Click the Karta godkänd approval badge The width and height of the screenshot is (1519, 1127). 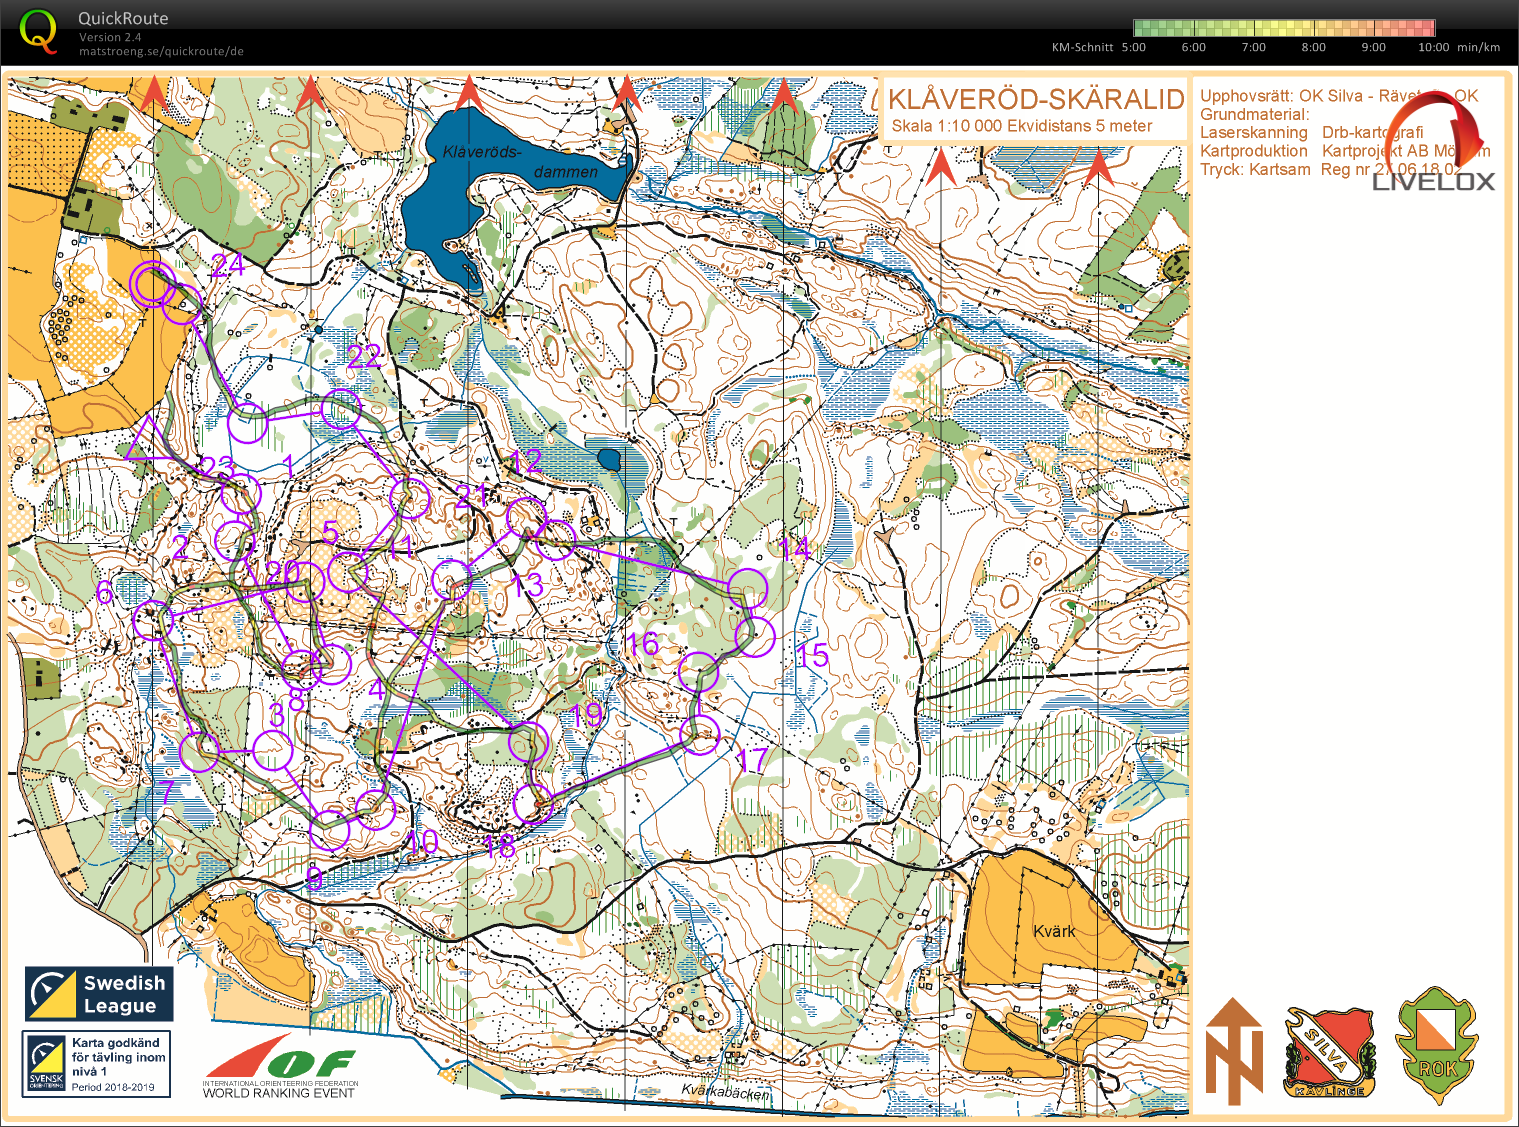97,1065
